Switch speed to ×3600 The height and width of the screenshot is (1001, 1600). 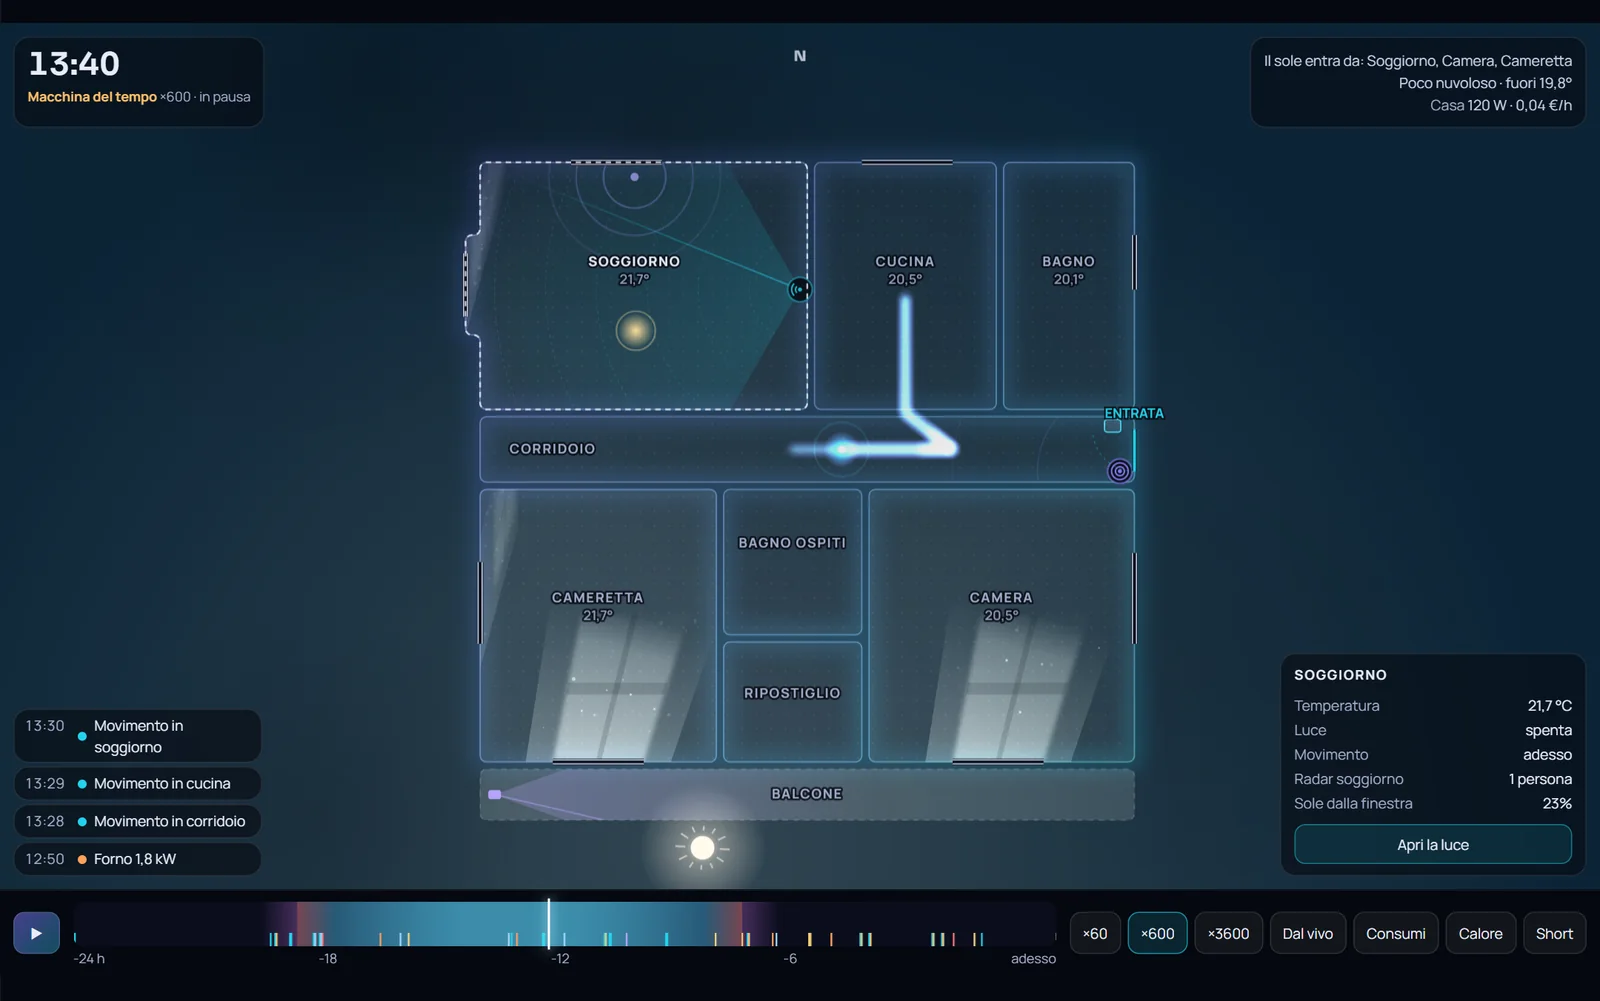click(x=1228, y=933)
